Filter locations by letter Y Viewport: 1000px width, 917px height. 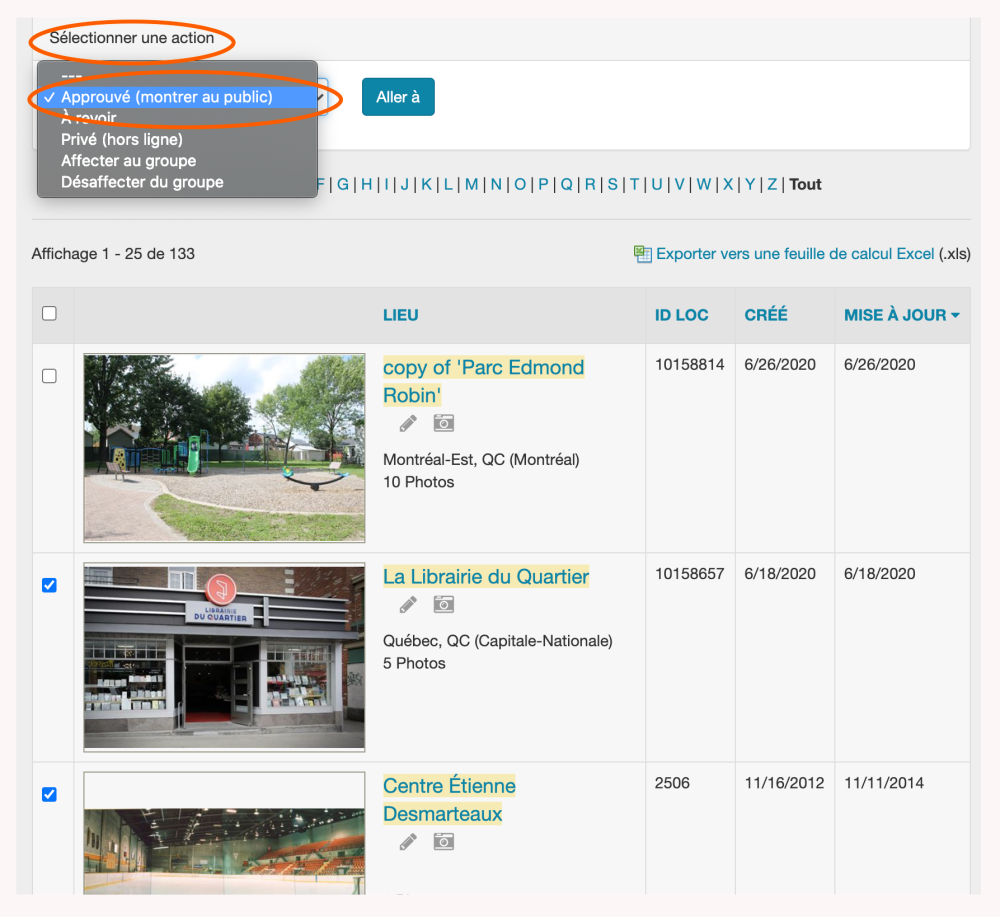(750, 184)
